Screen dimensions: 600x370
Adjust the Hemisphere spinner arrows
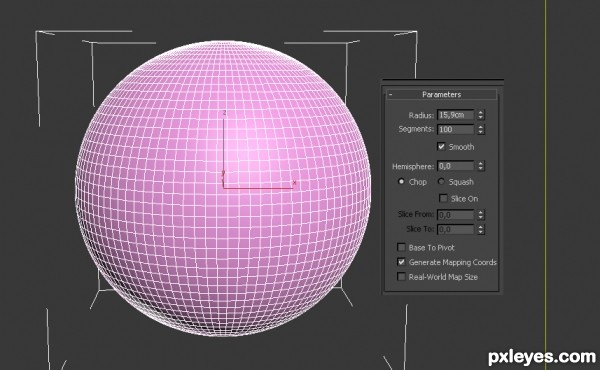click(x=481, y=166)
